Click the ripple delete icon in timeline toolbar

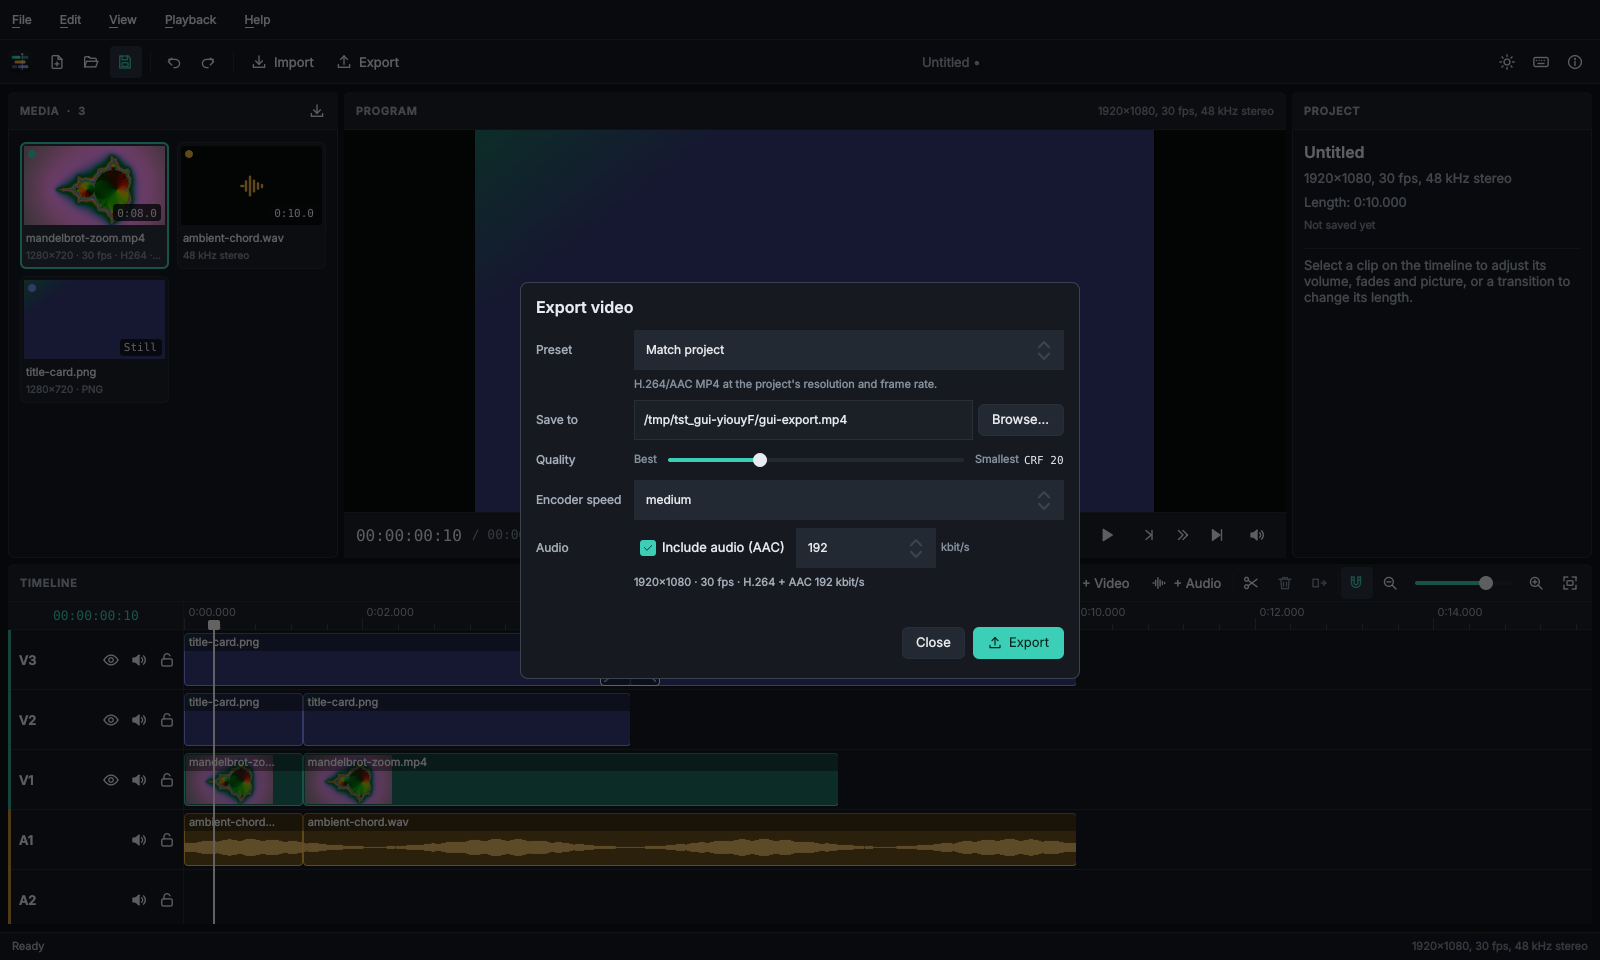1319,583
